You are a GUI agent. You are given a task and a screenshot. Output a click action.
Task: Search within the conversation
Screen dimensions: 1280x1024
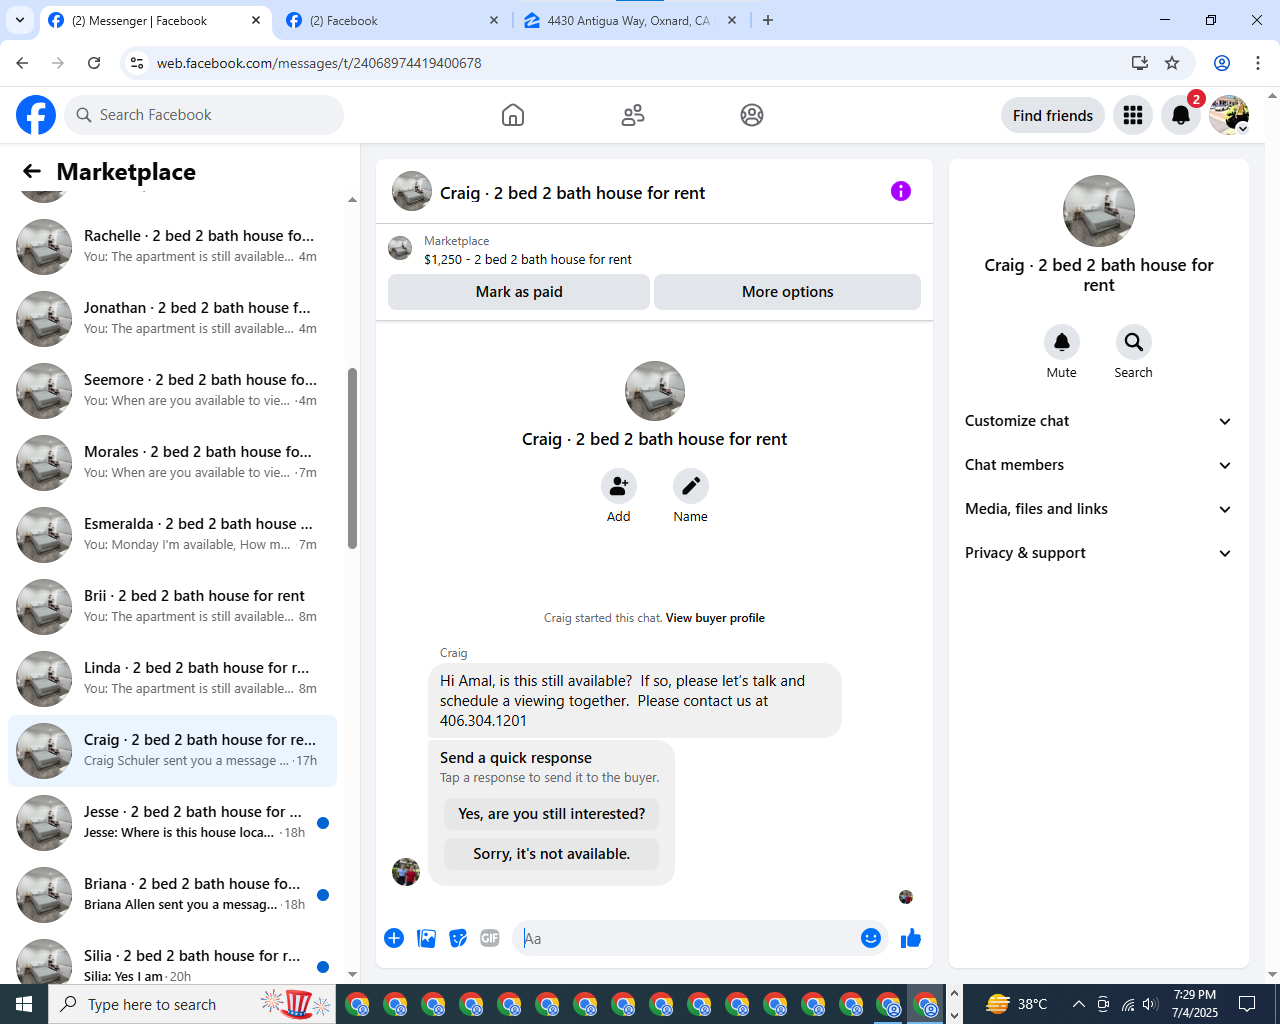tap(1134, 342)
